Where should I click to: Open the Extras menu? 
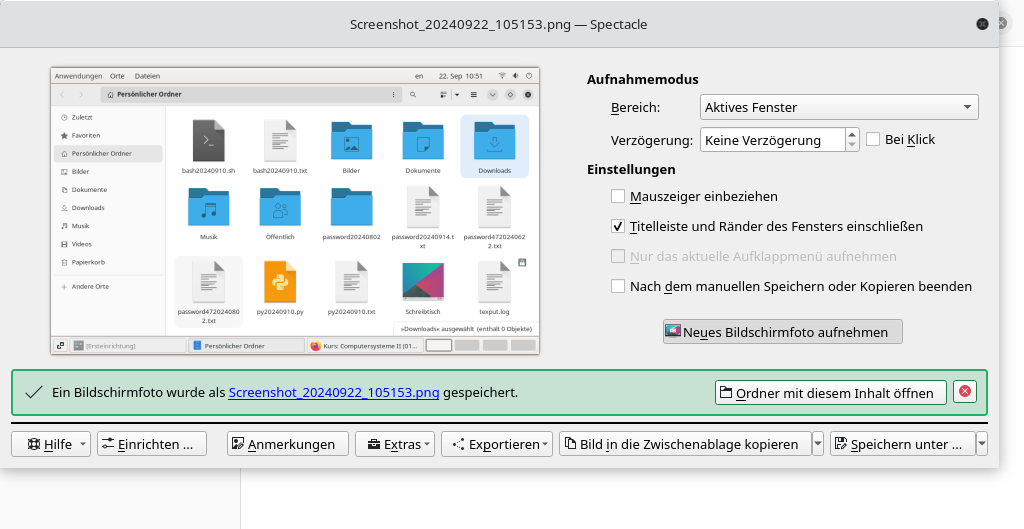coord(396,444)
